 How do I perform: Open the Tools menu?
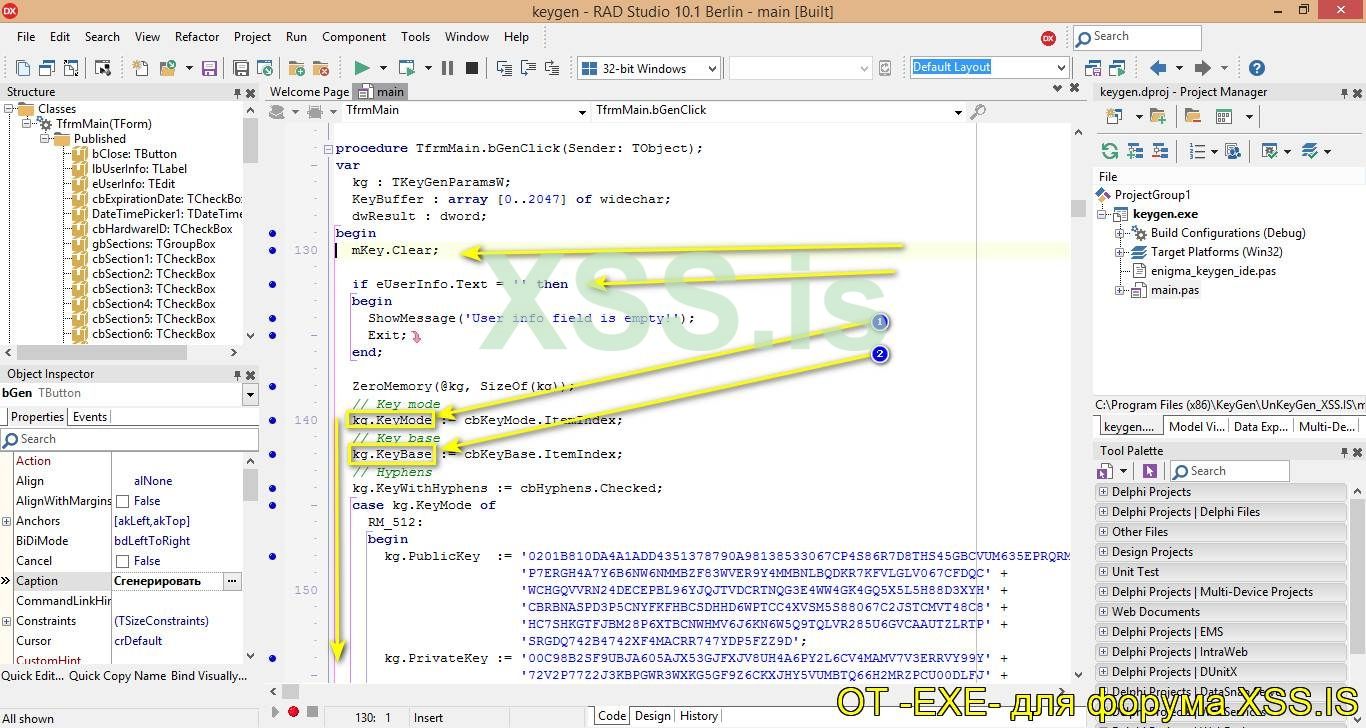416,37
